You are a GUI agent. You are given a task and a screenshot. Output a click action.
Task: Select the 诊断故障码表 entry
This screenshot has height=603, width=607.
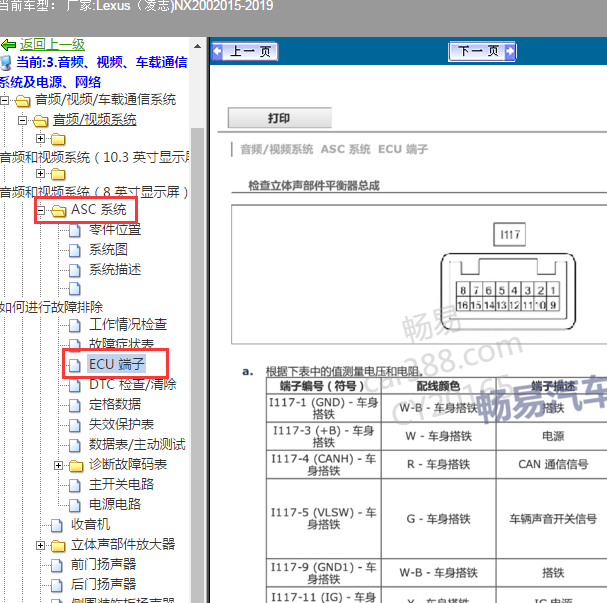tap(128, 464)
